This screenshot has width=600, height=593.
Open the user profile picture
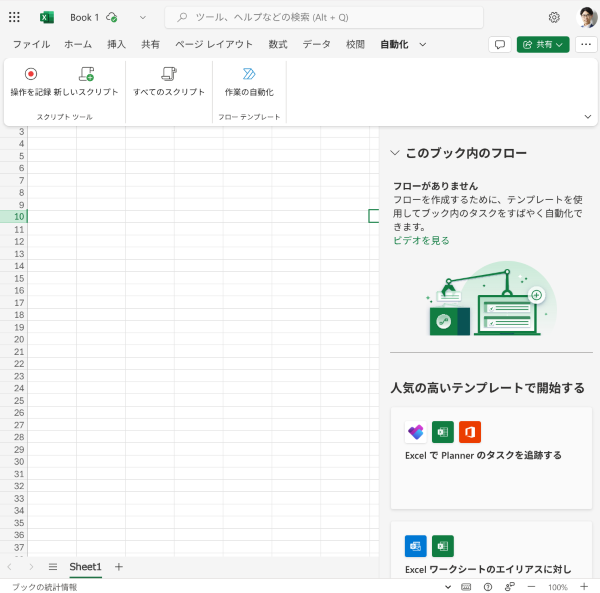pos(587,17)
